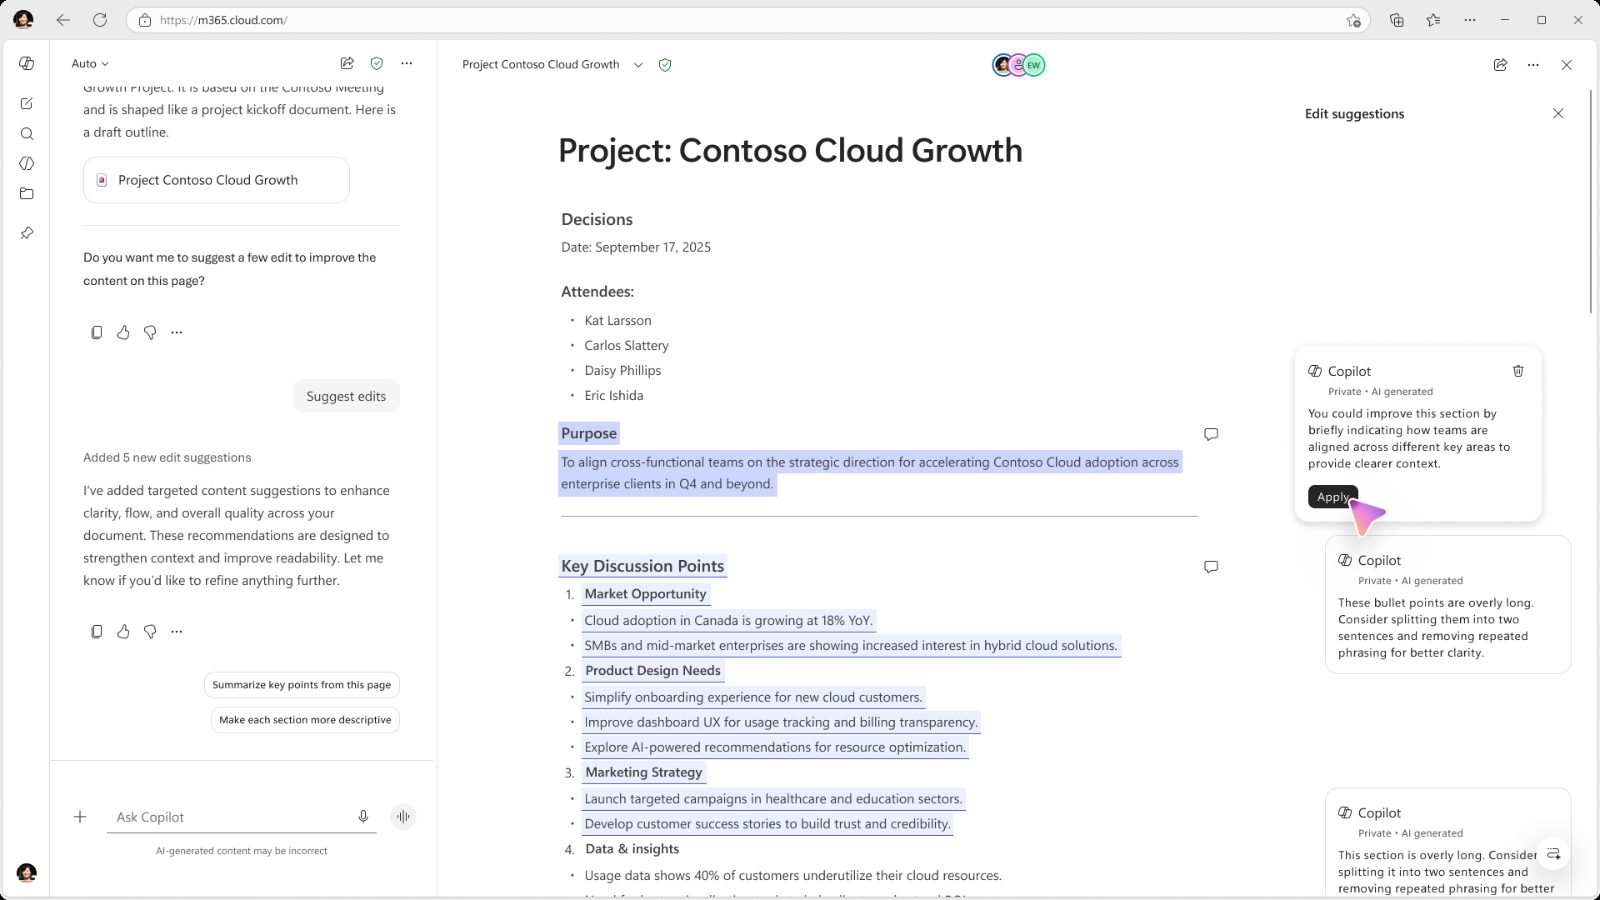This screenshot has height=900, width=1600.
Task: Like the edit suggestions response
Action: (x=123, y=631)
